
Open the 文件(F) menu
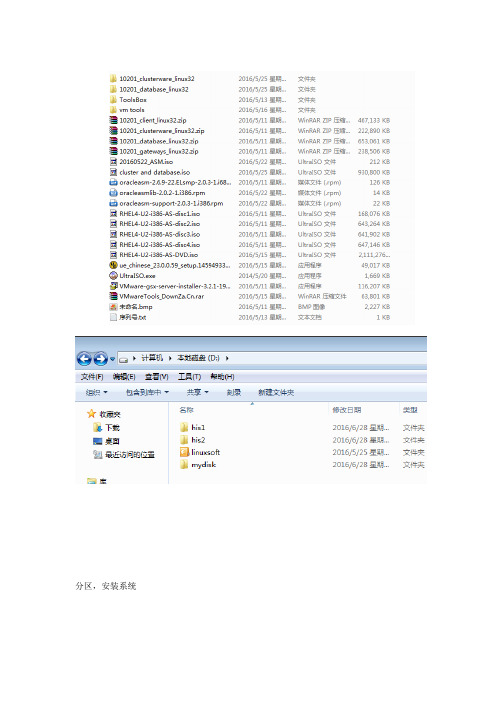click(92, 377)
